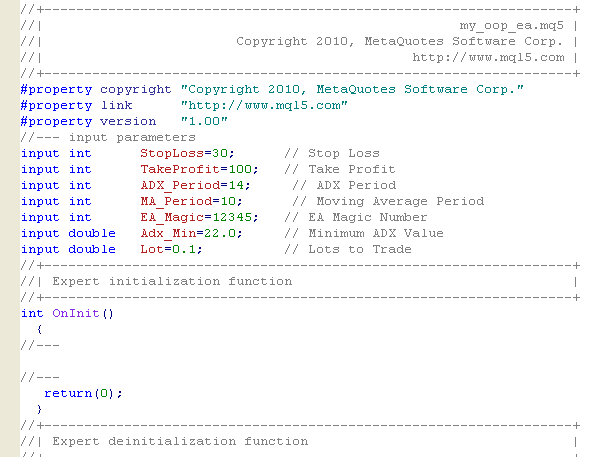Click the http://www.mql5.com link string
599x457 pixels.
click(264, 105)
